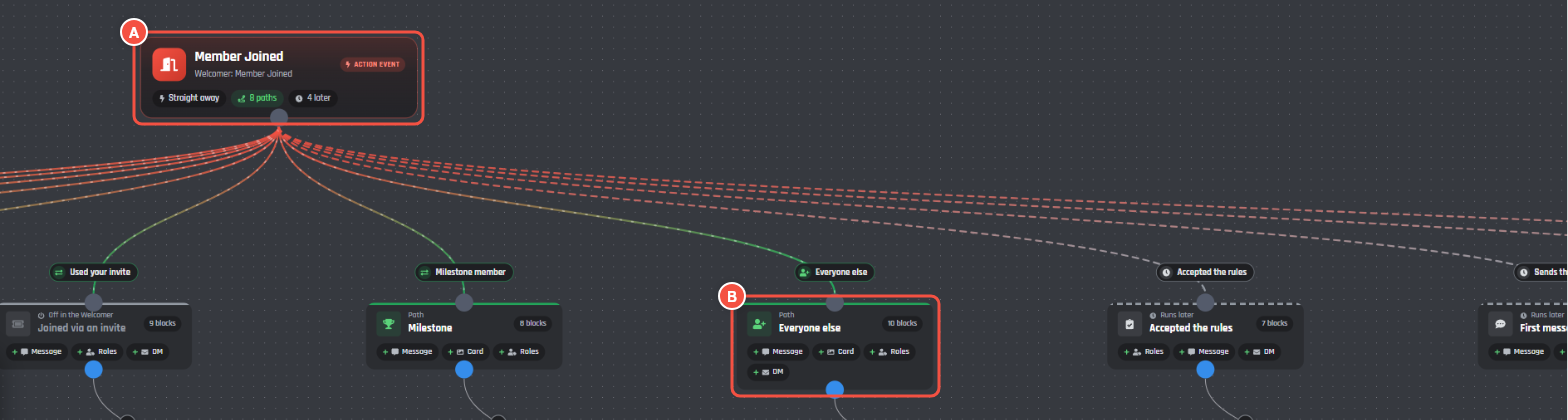Click the grey input handle above Accepted the rules
The width and height of the screenshot is (1568, 420).
(x=1205, y=302)
